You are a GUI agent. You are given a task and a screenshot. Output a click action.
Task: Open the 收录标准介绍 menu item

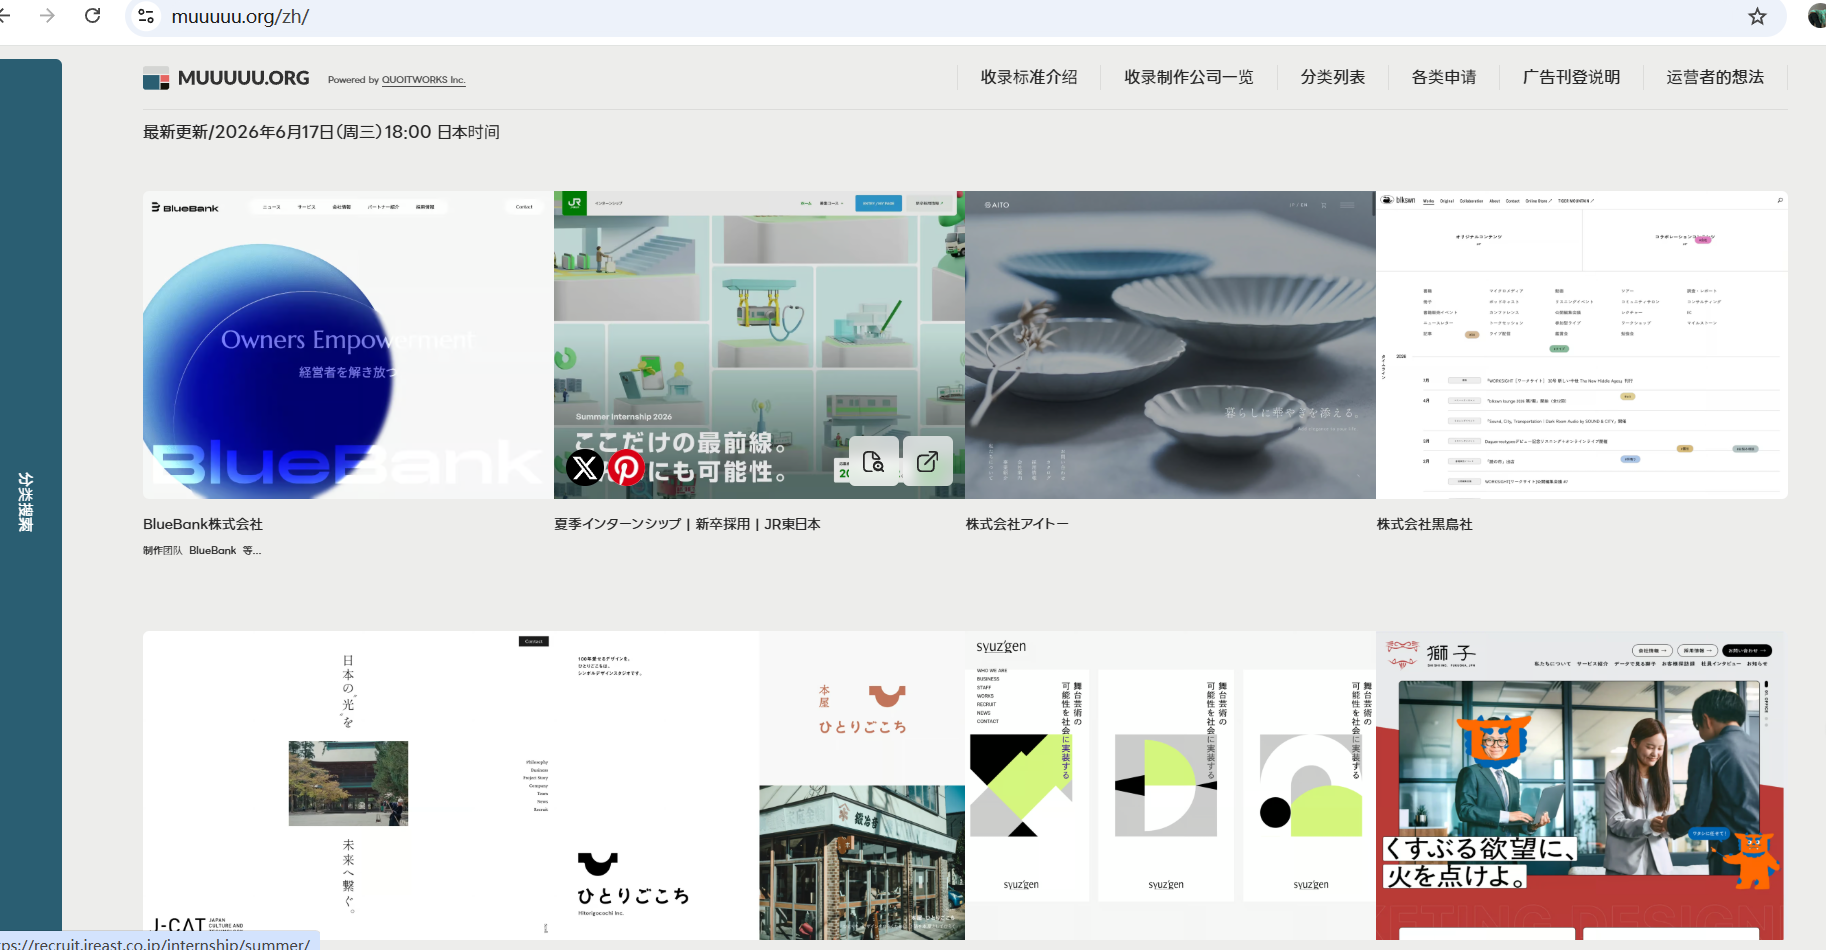coord(1029,77)
